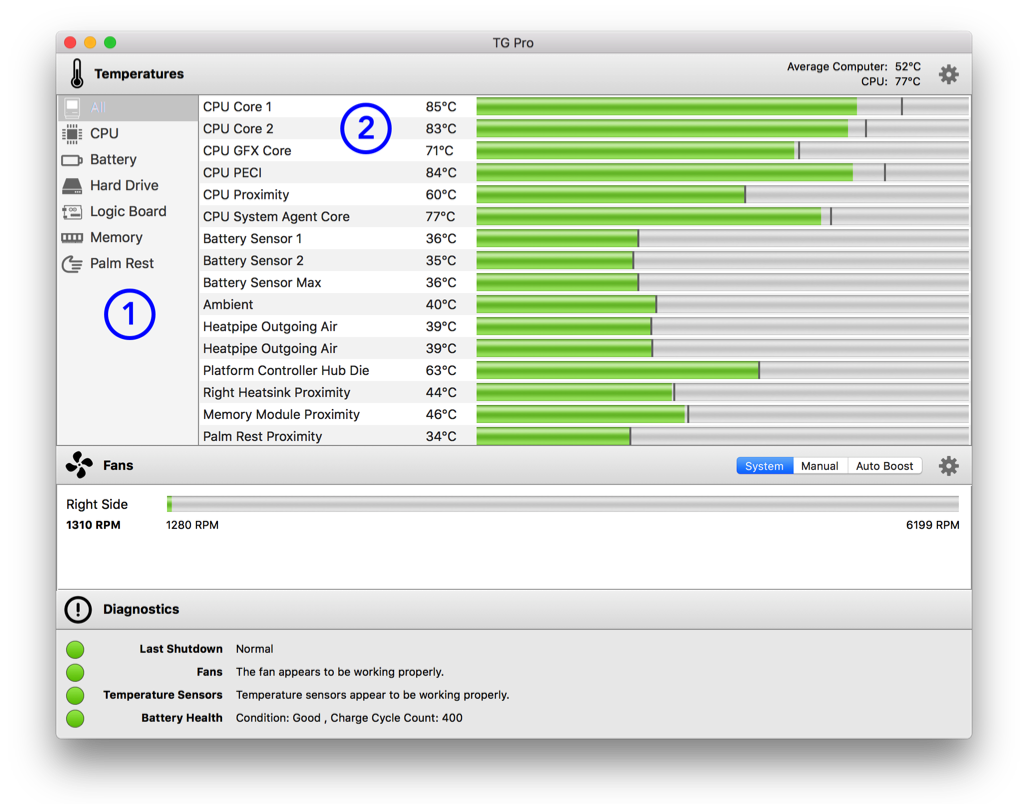Select the All sensors category

pyautogui.click(x=127, y=108)
